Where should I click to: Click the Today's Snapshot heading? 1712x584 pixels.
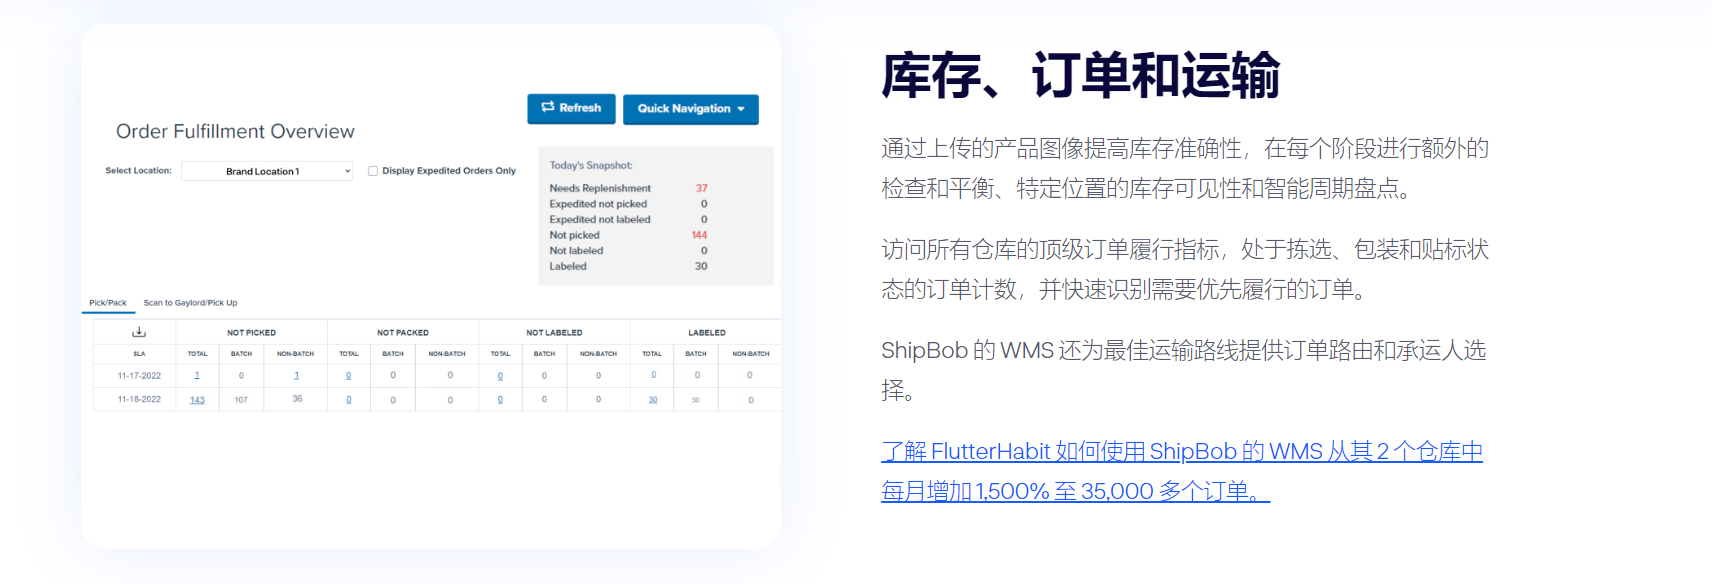click(591, 165)
